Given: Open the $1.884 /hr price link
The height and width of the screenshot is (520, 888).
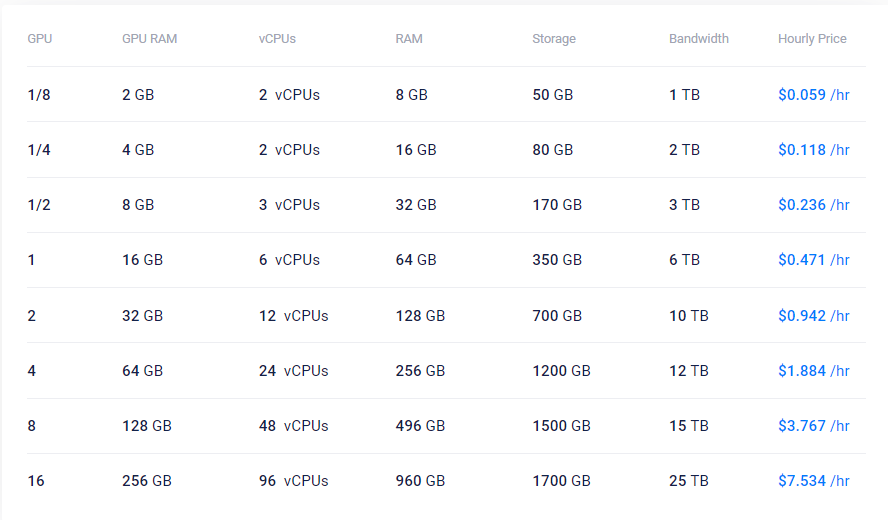Looking at the screenshot, I should click(x=813, y=371).
